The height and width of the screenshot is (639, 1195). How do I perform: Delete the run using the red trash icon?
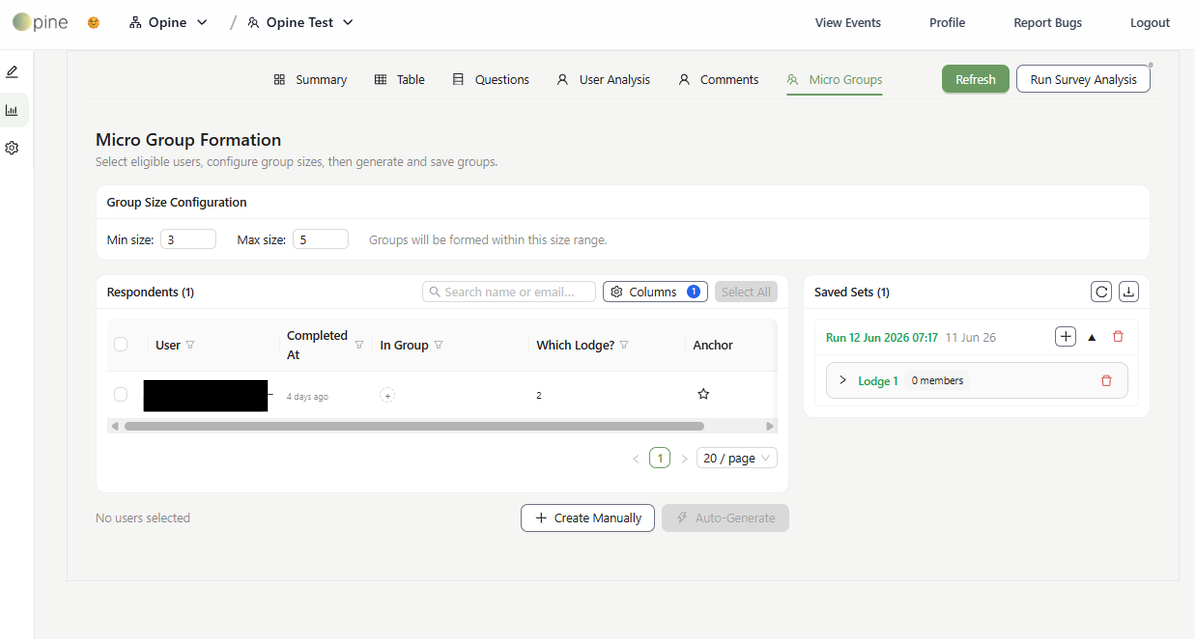point(1118,336)
